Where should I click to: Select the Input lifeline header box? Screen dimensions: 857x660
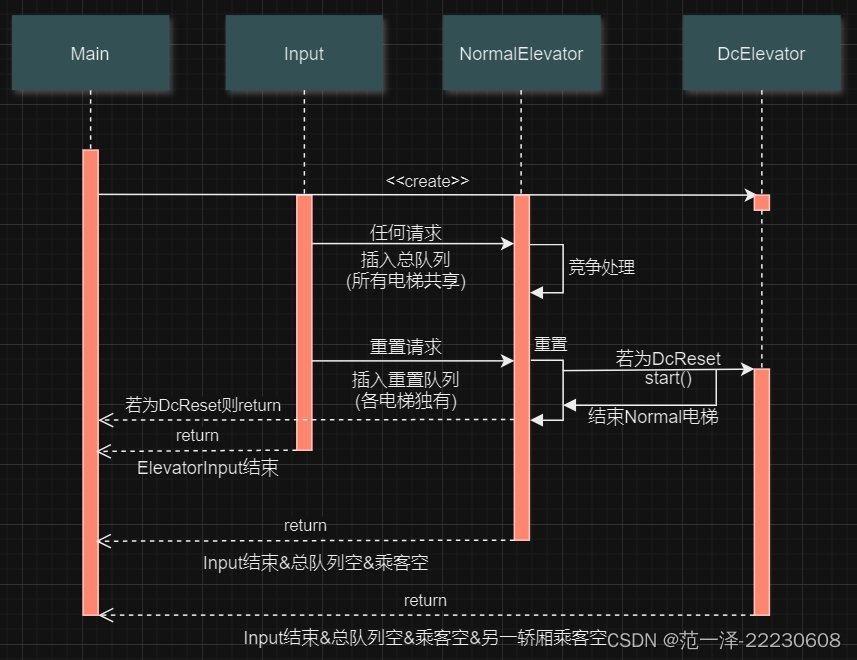pyautogui.click(x=303, y=54)
